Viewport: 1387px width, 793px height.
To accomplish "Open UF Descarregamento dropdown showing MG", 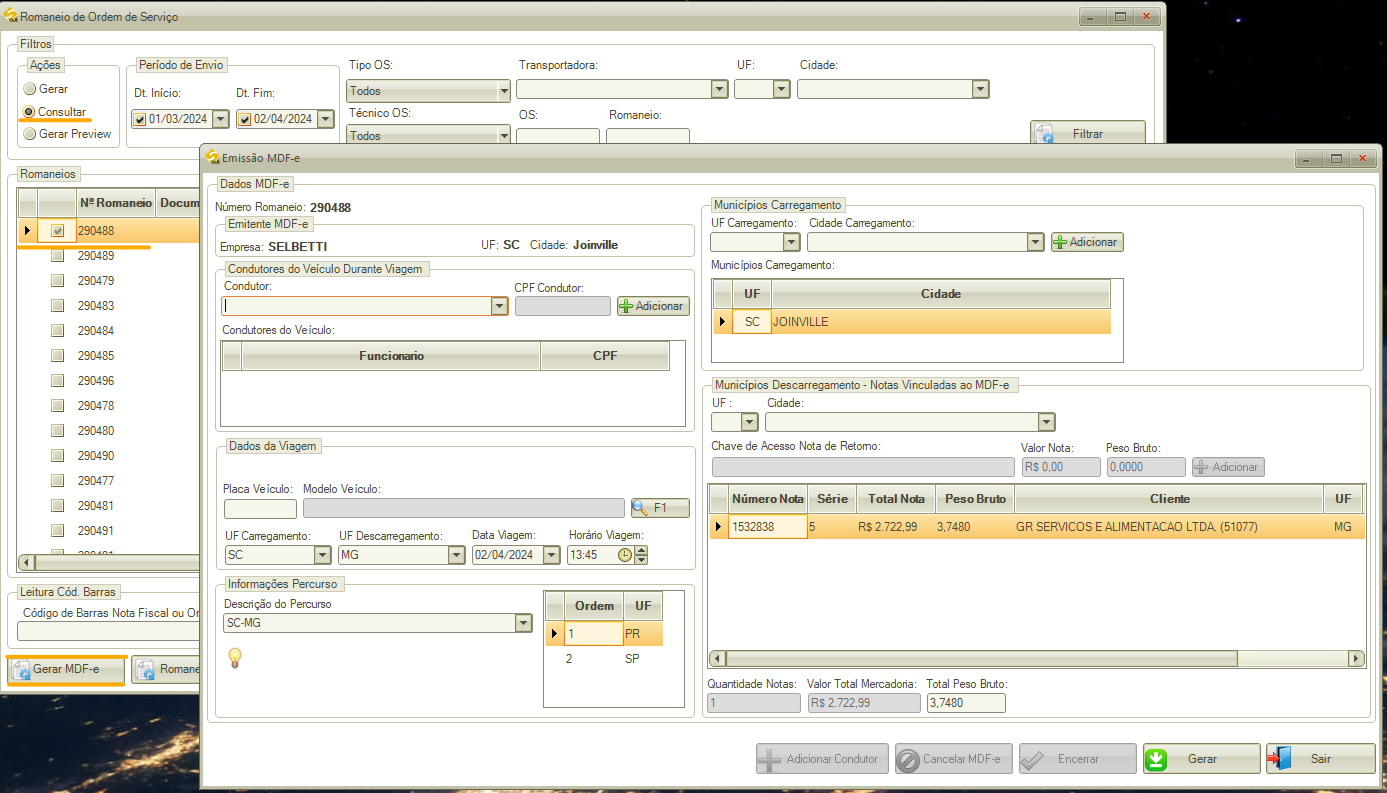I will 455,555.
